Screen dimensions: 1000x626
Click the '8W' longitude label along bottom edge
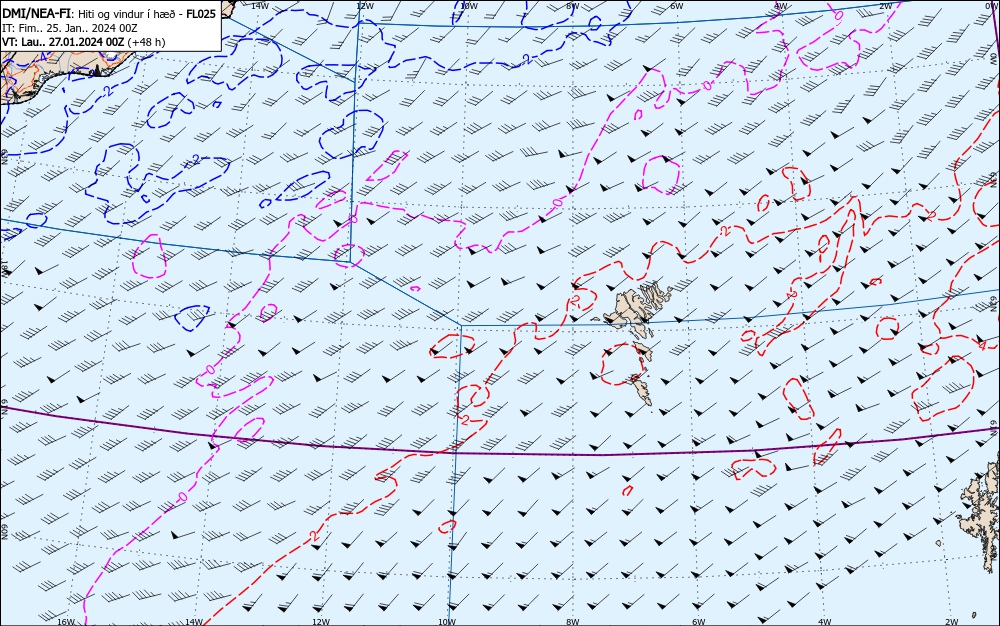[x=573, y=622]
